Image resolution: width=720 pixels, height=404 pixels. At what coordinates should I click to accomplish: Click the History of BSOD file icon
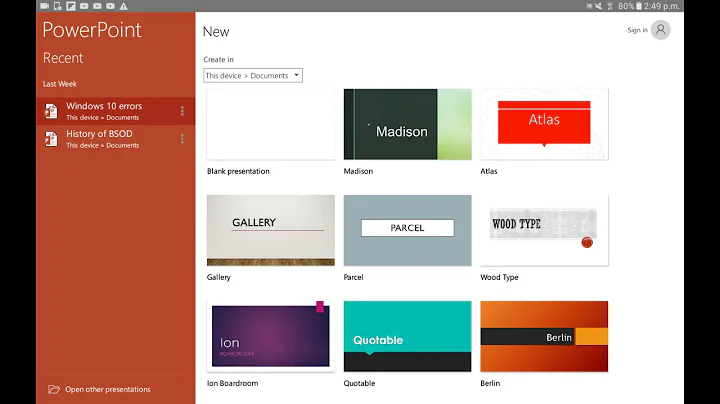pos(51,139)
